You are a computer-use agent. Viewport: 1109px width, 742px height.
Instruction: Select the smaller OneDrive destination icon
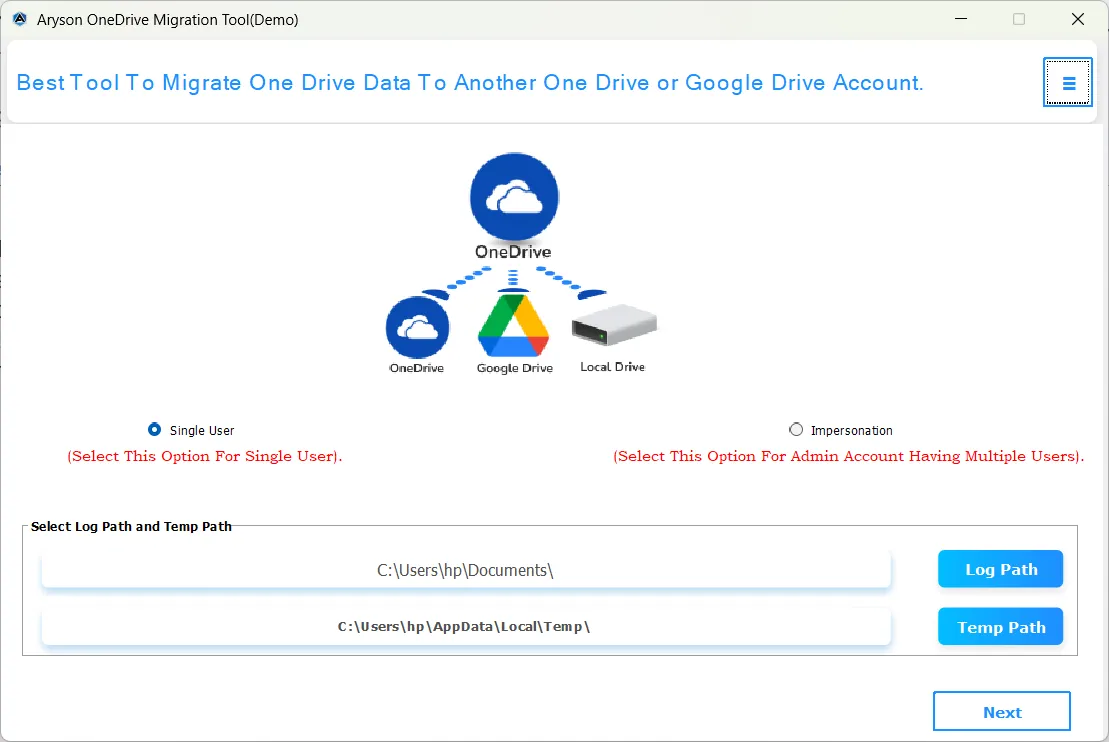coord(417,327)
